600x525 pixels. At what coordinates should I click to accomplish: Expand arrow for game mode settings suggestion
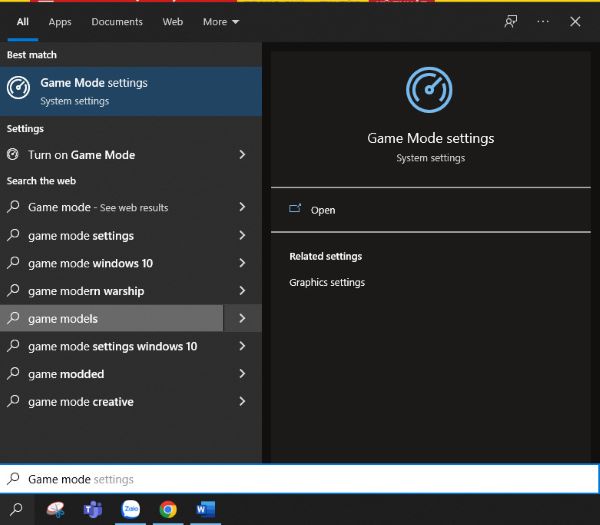click(242, 235)
